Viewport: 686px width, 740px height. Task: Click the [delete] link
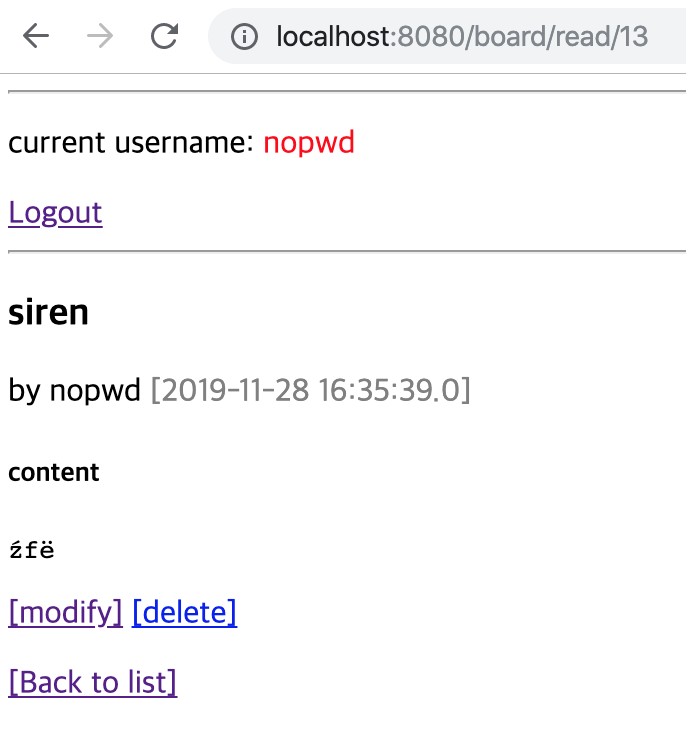point(184,611)
